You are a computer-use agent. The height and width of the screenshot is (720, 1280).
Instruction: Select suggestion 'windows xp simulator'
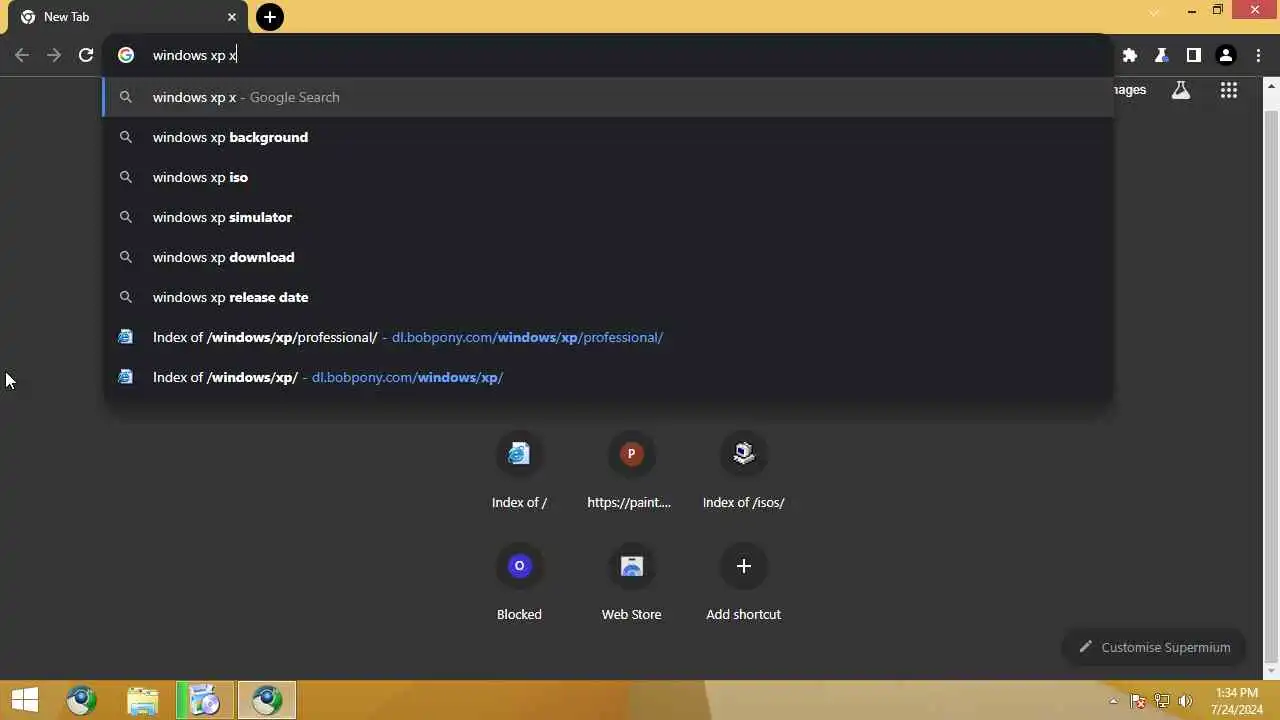[x=608, y=217]
